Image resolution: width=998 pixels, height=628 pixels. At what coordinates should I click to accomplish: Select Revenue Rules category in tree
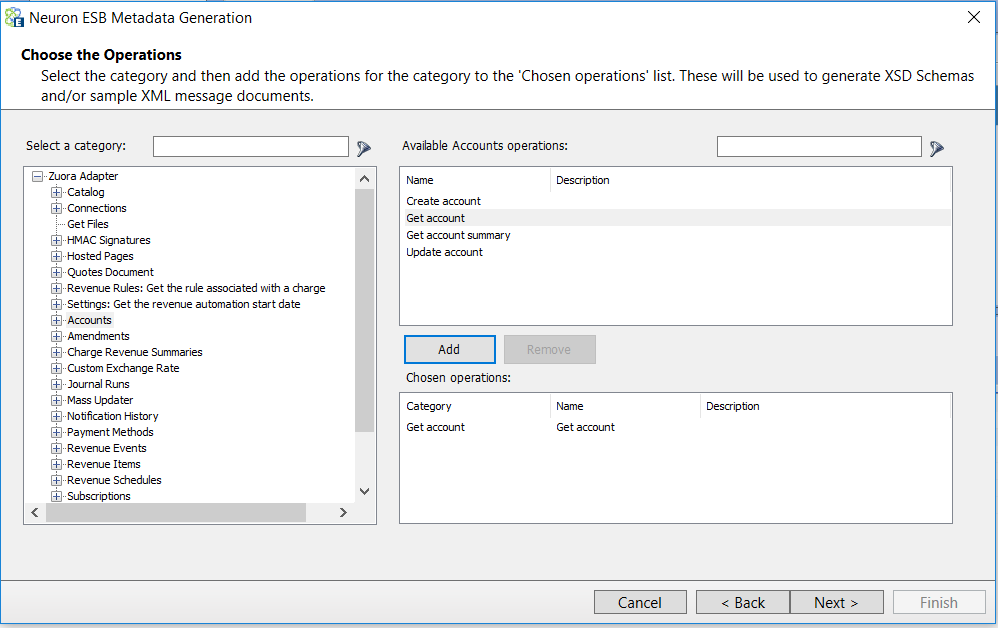point(196,288)
